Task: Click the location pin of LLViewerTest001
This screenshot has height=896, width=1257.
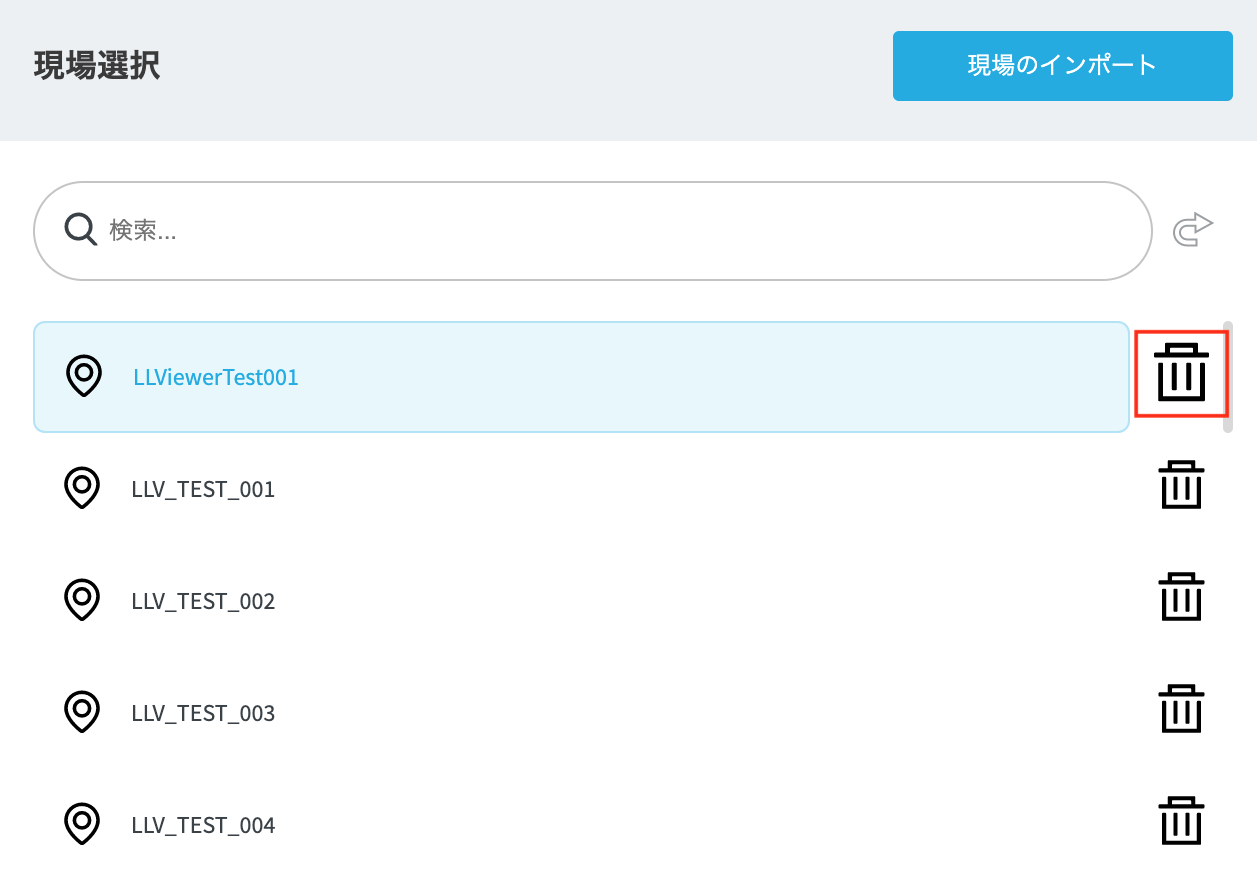Action: (x=84, y=376)
